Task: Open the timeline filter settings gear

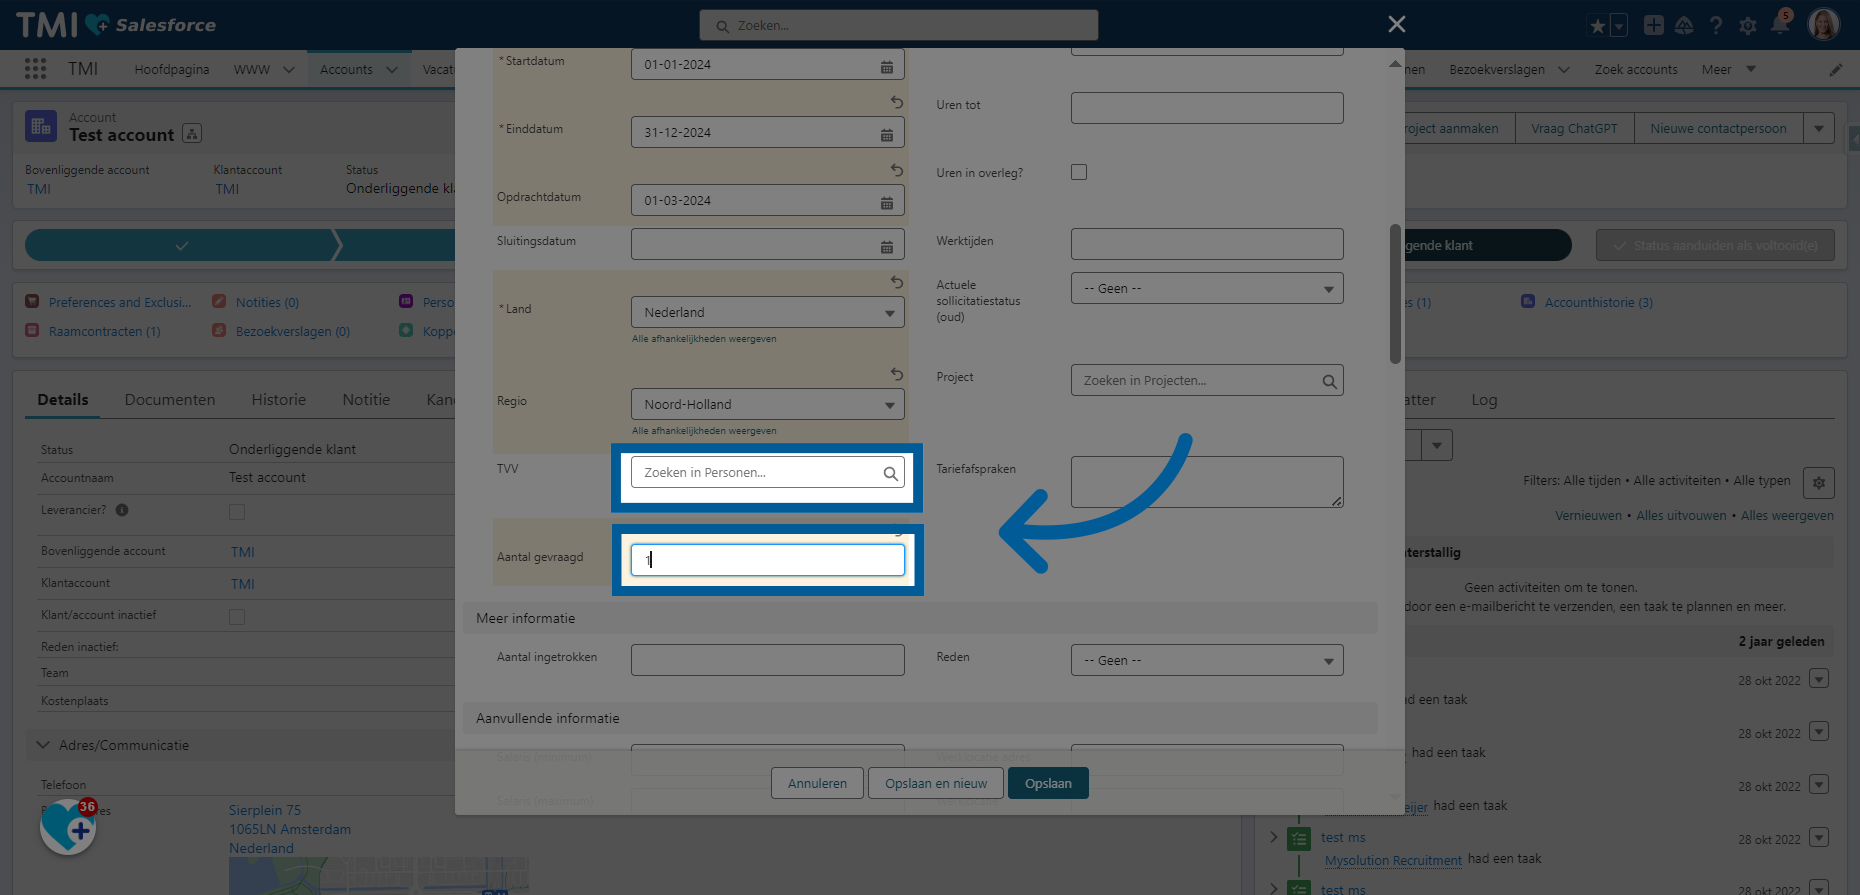Action: [1819, 483]
